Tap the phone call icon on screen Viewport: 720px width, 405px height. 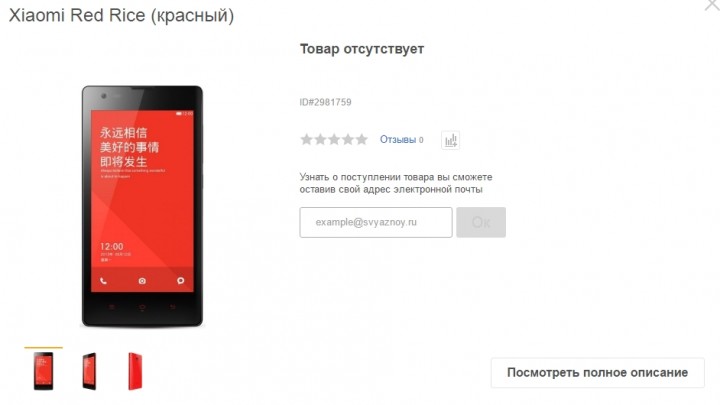[104, 281]
